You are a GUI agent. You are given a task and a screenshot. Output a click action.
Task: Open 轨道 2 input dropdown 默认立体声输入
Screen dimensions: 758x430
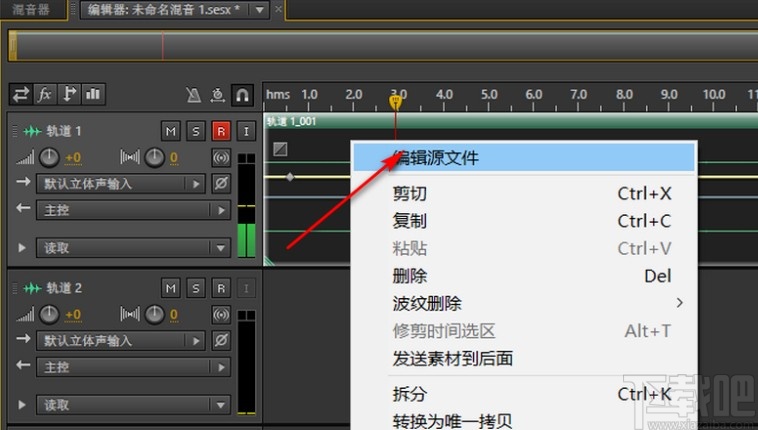pos(121,341)
